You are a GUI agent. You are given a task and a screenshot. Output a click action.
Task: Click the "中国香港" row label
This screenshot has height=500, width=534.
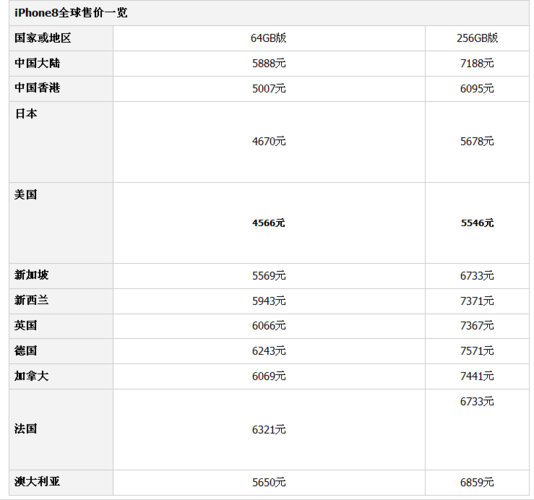(37, 88)
